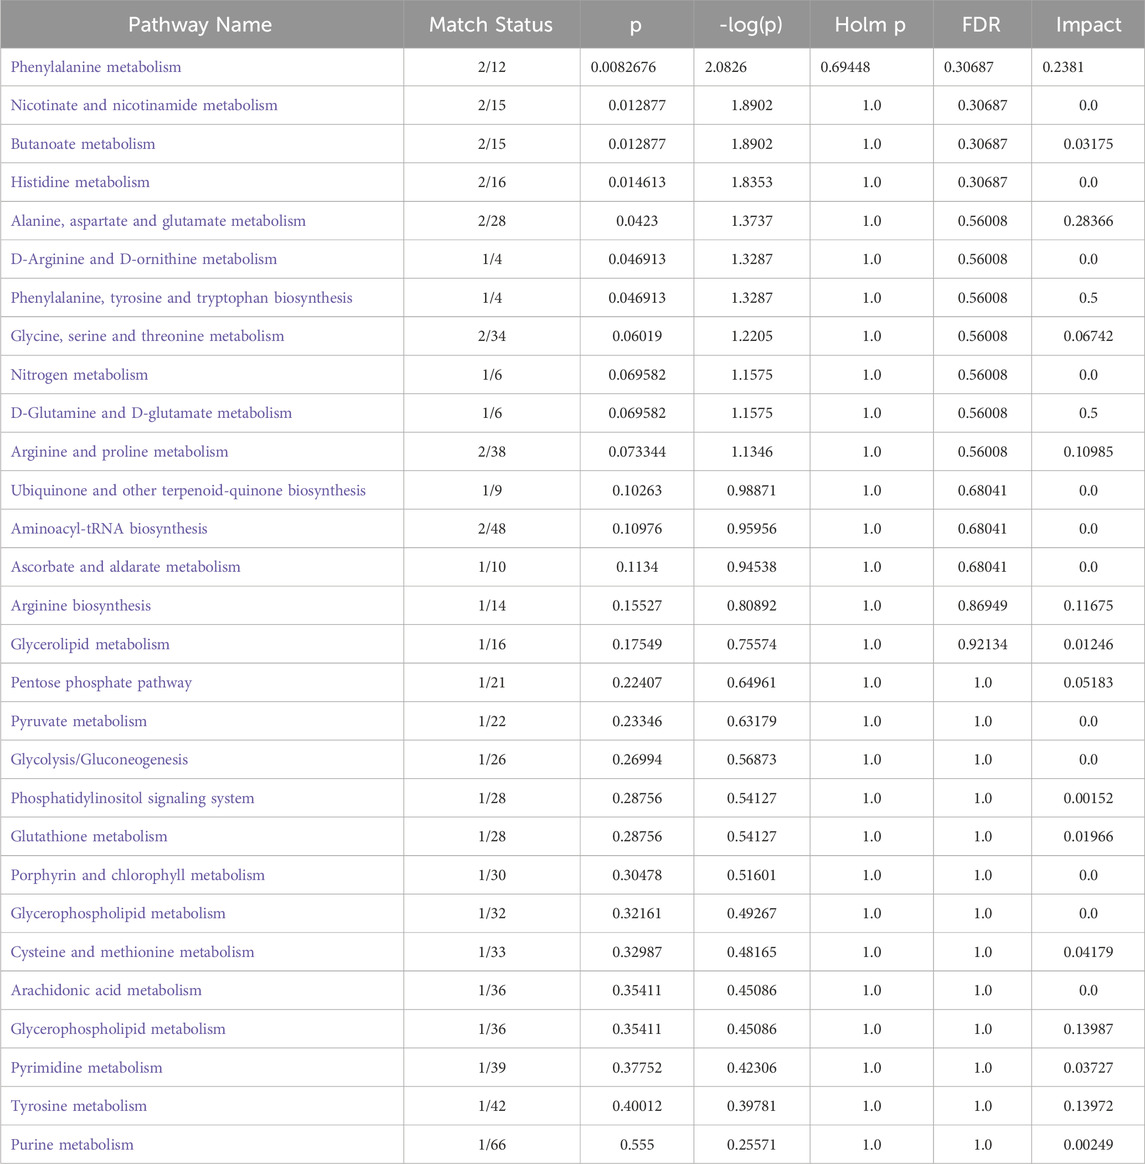Open Alanine, aspartate and glutamate metabolism
This screenshot has height=1164, width=1145.
(158, 221)
